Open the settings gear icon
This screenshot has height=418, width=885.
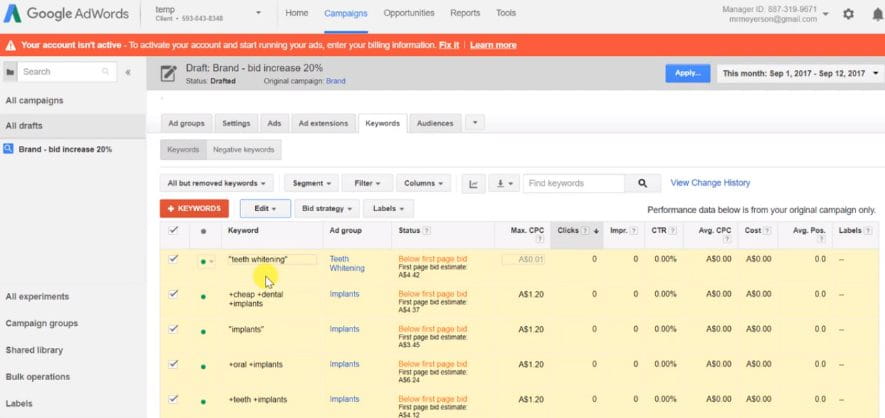848,14
